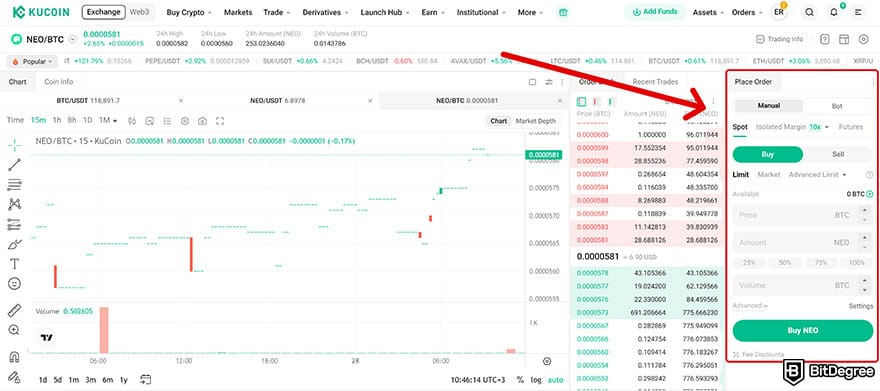This screenshot has width=880, height=391.
Task: Open NEO/BTC pair selector chevron
Action: tap(72, 39)
